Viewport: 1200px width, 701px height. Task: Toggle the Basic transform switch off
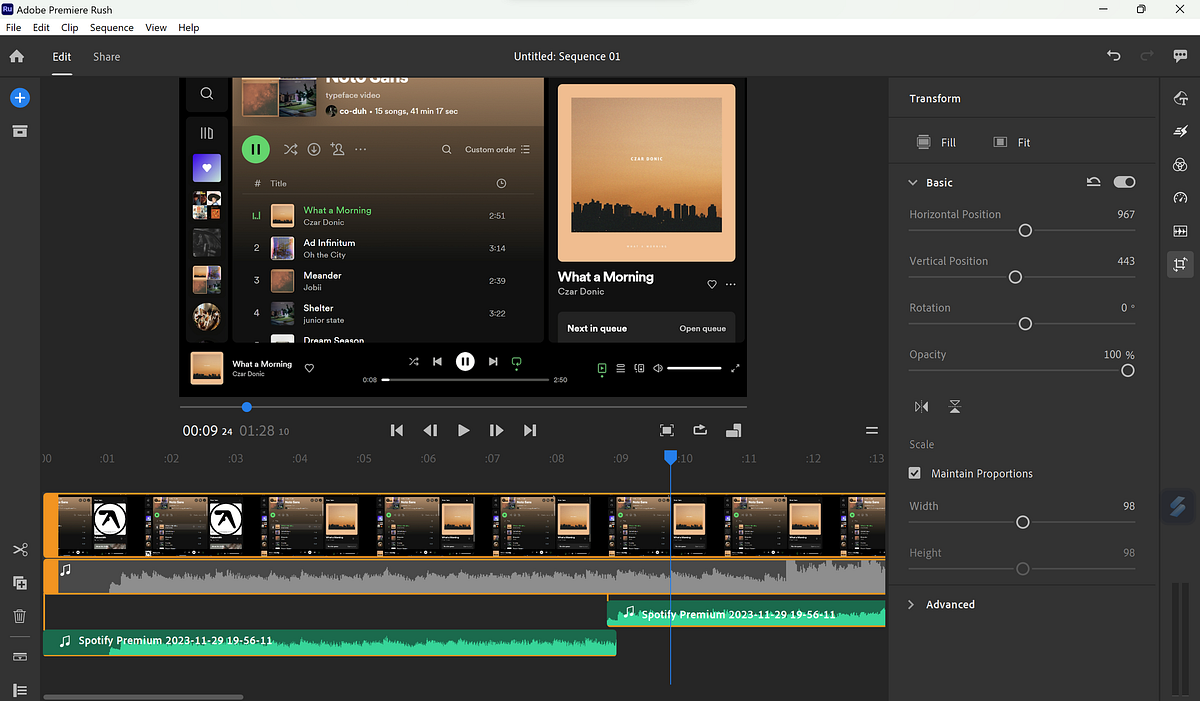[x=1124, y=181]
